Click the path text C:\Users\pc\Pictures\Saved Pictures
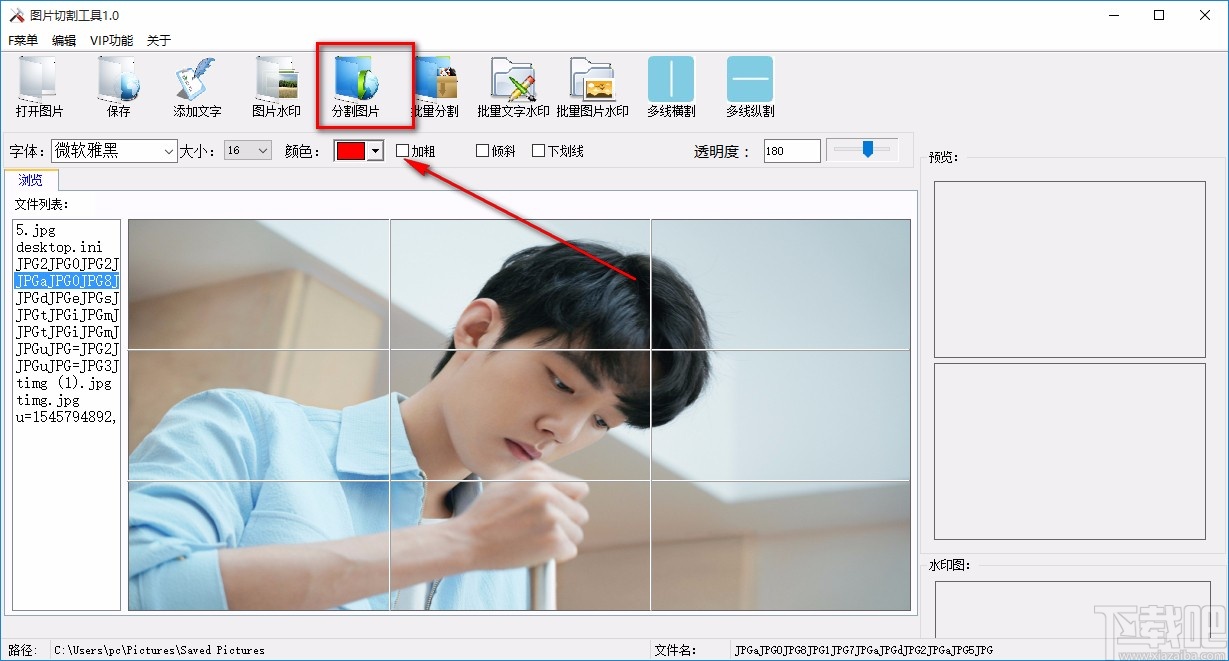 (x=160, y=650)
